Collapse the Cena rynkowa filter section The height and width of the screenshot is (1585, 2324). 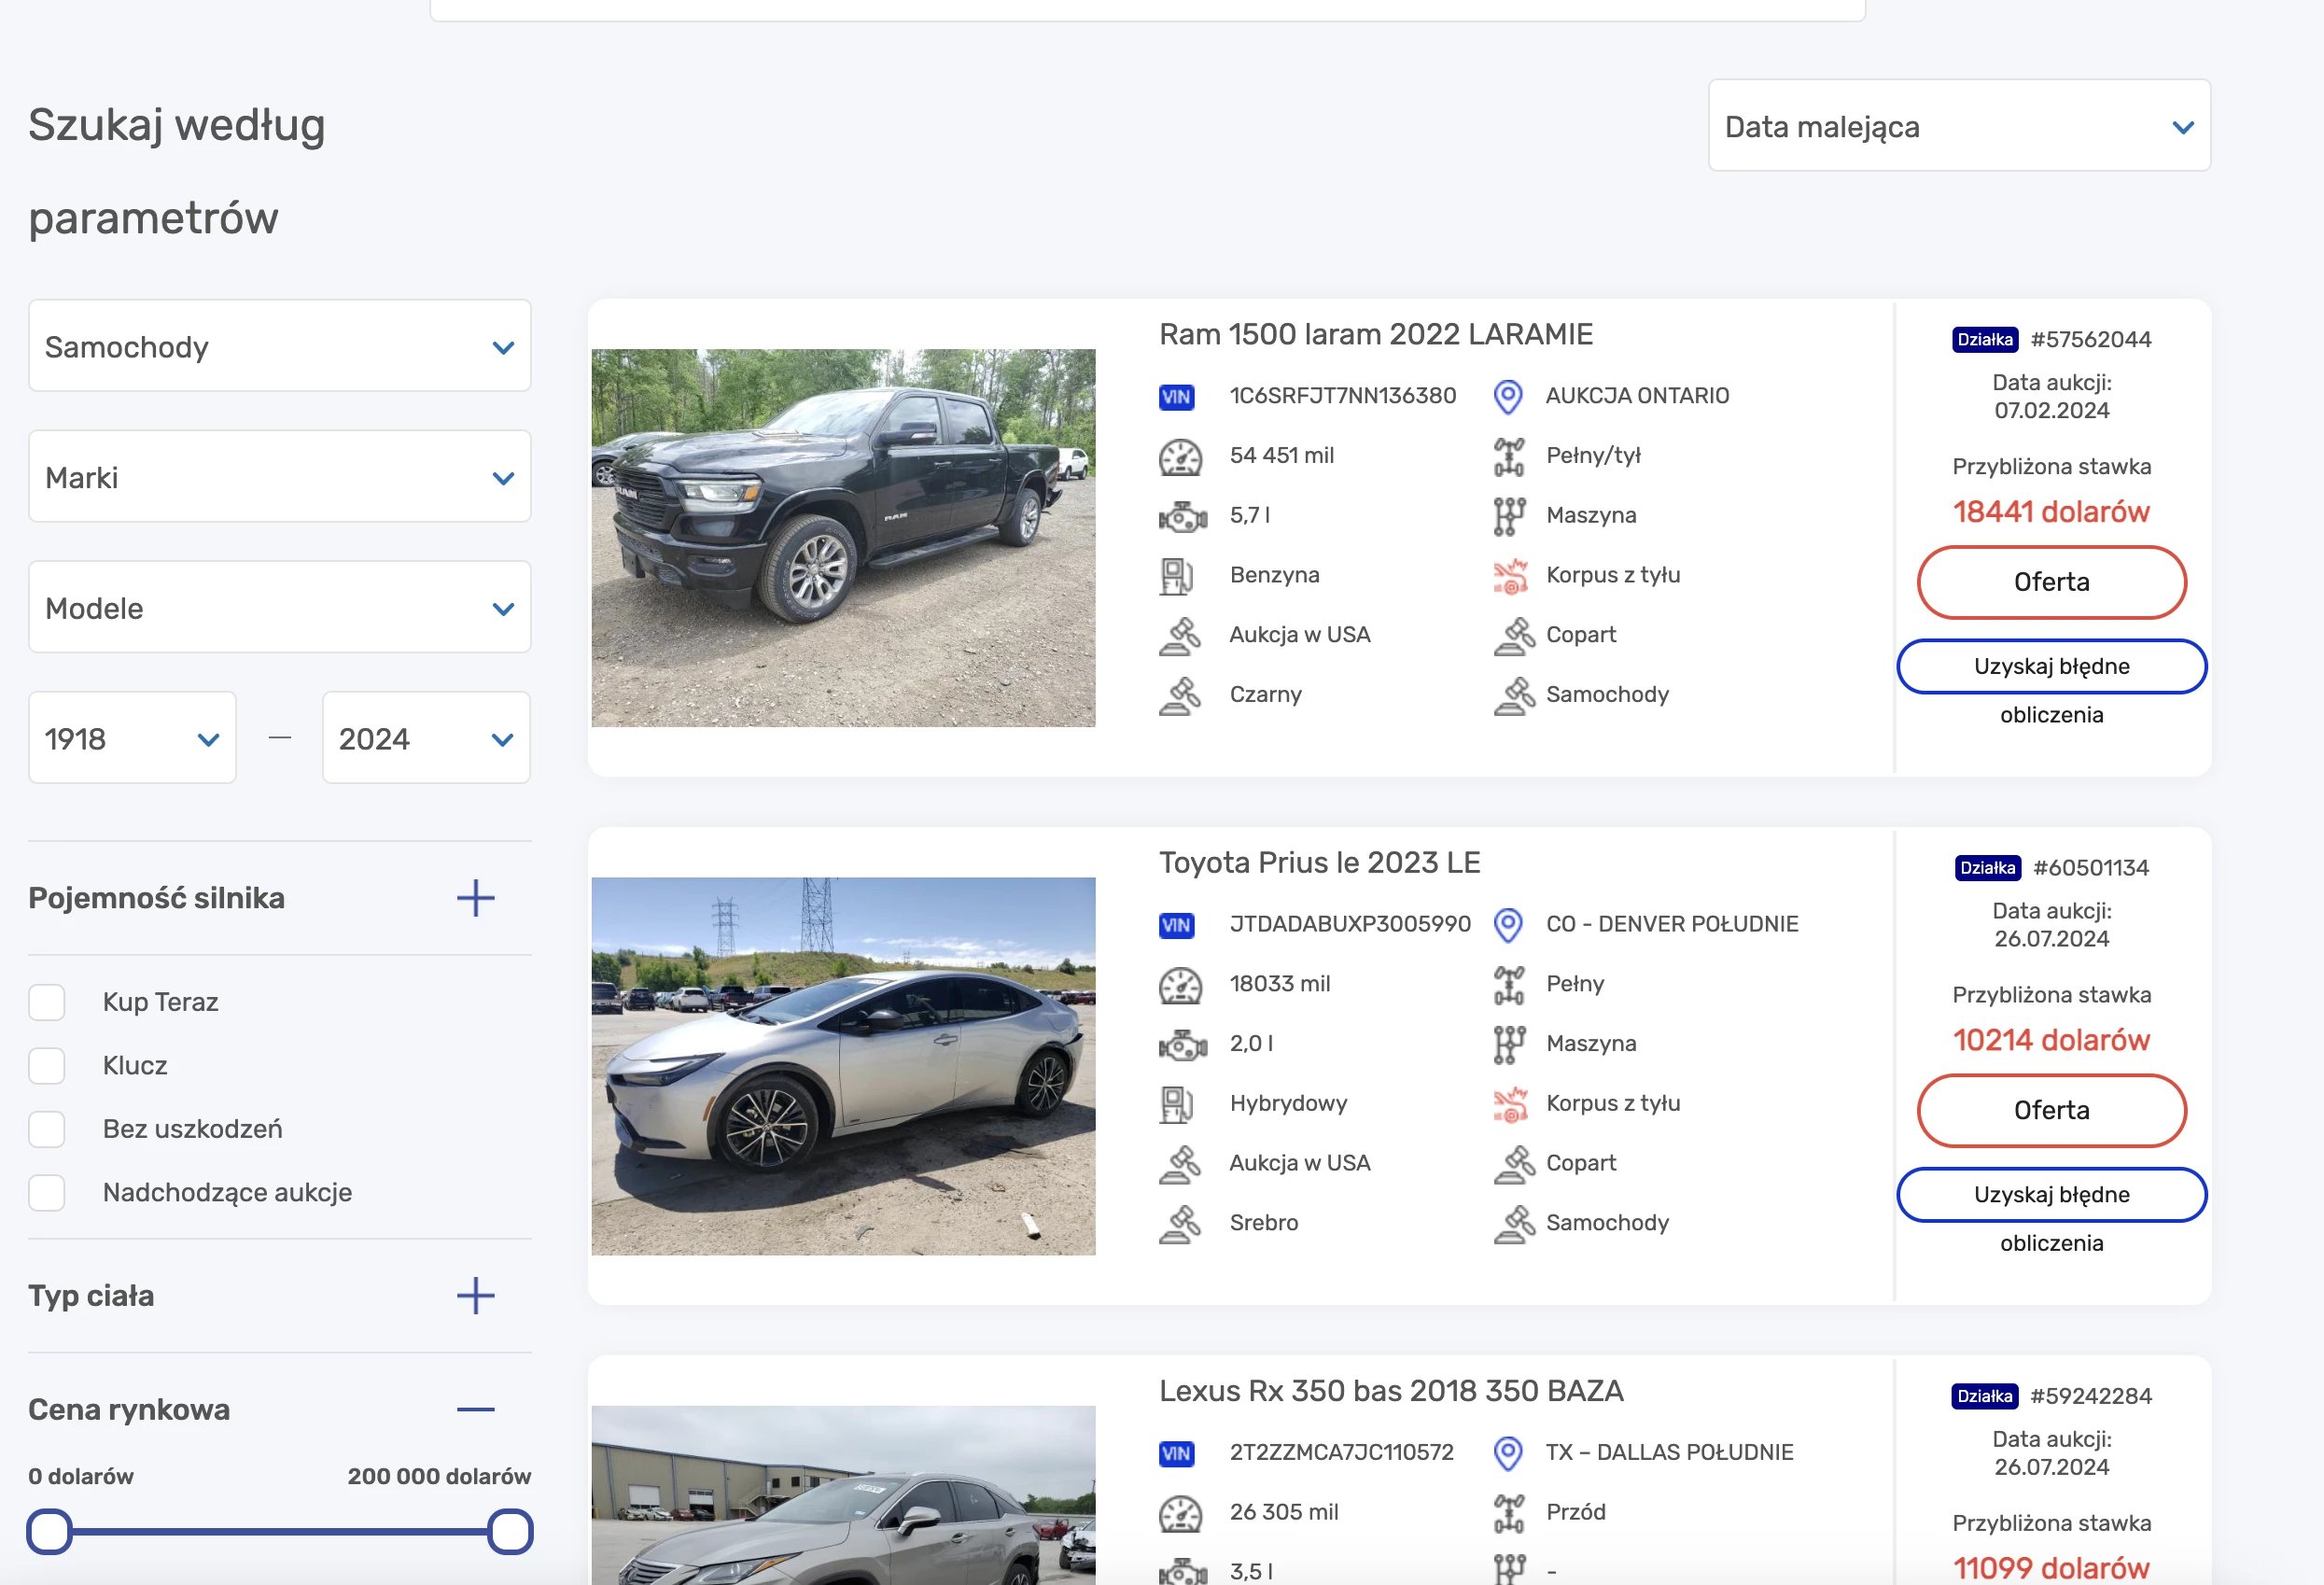click(475, 1410)
